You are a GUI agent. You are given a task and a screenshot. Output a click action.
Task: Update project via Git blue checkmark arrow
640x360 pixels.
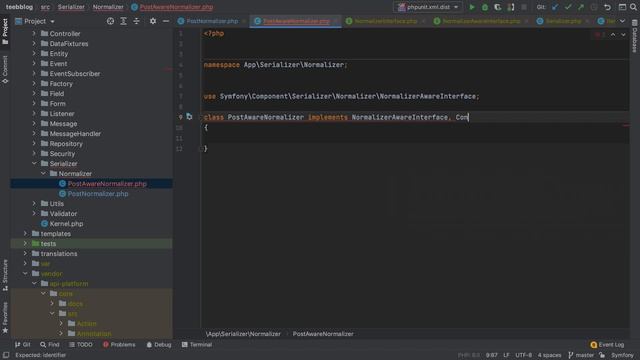coord(554,7)
